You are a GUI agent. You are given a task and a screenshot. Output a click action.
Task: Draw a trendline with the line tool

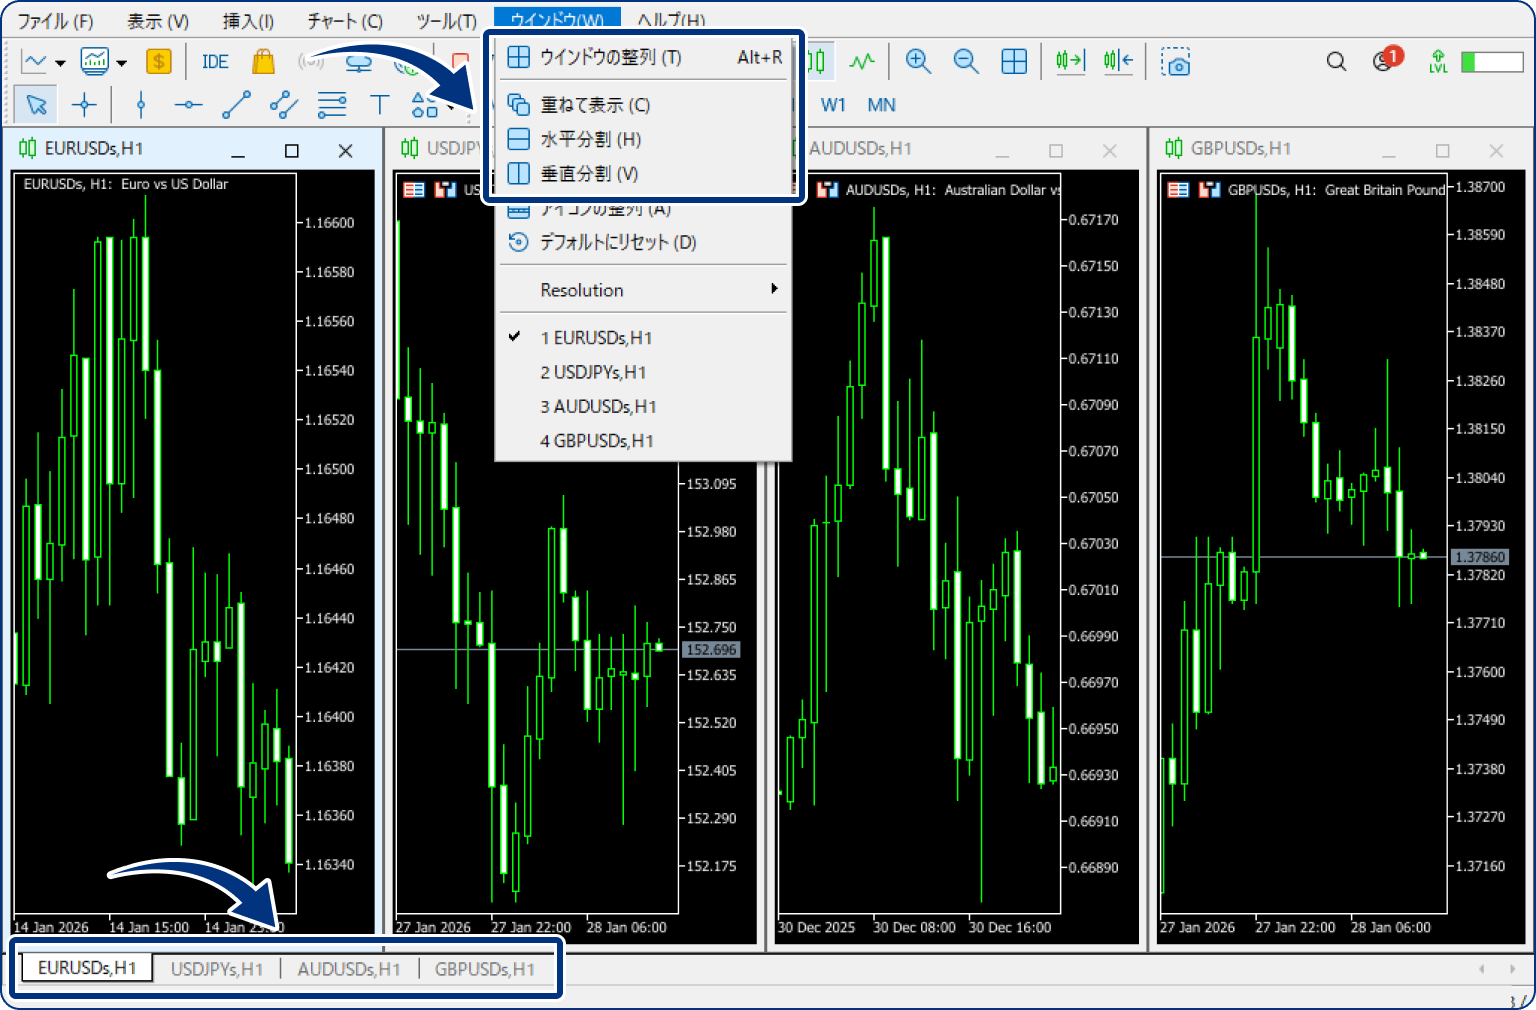coord(236,105)
